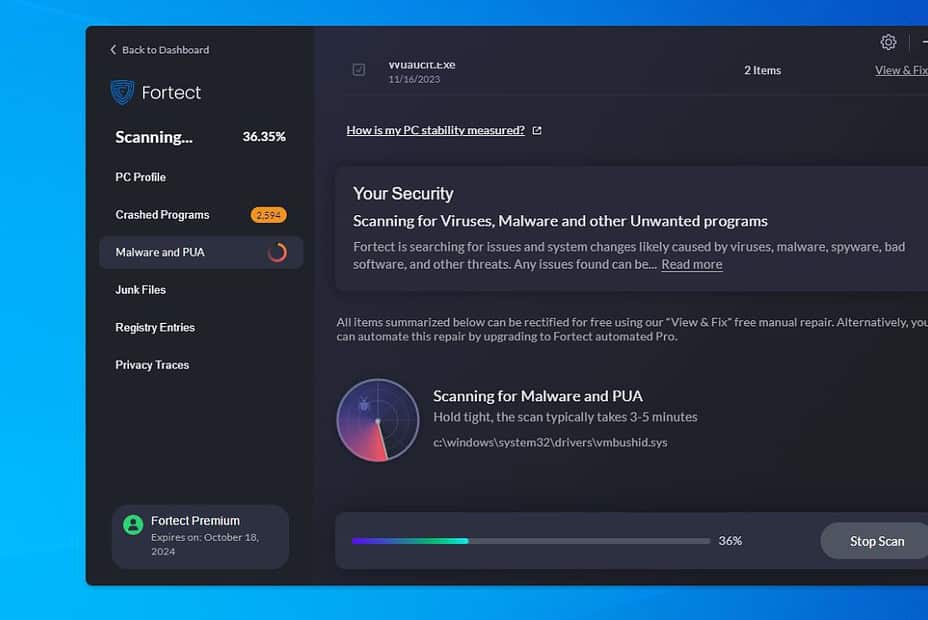Click the 36% scan progress bar

(528, 541)
